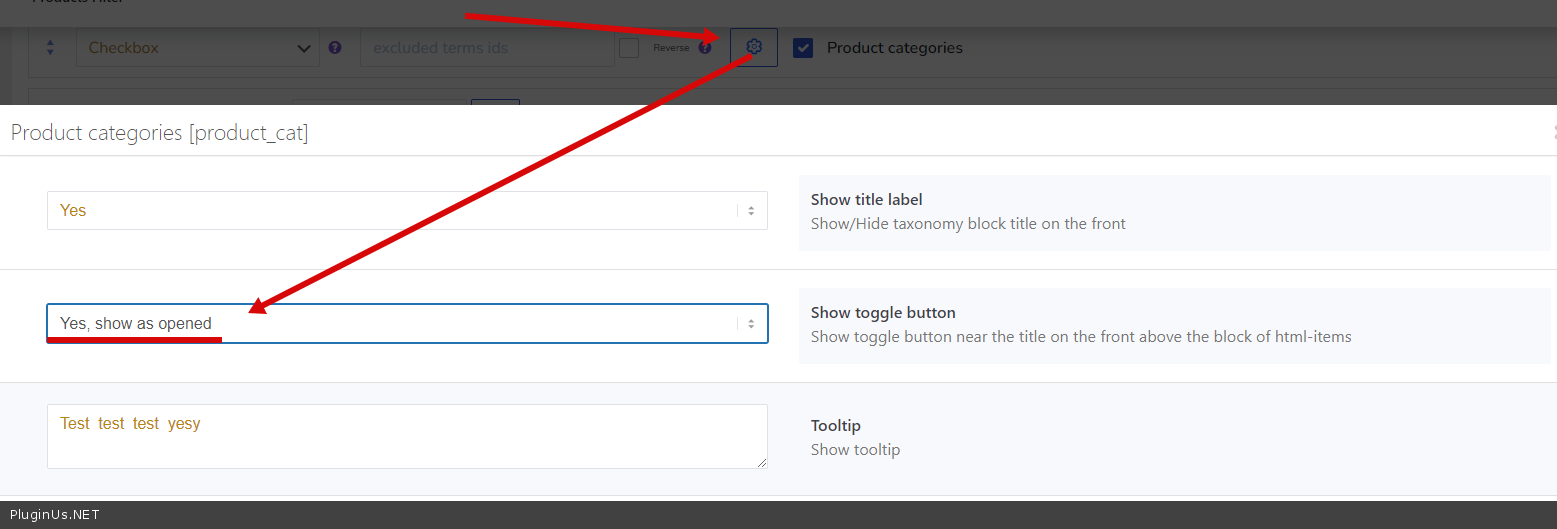Enable the Reverse checkbox
The image size is (1557, 529).
629,48
